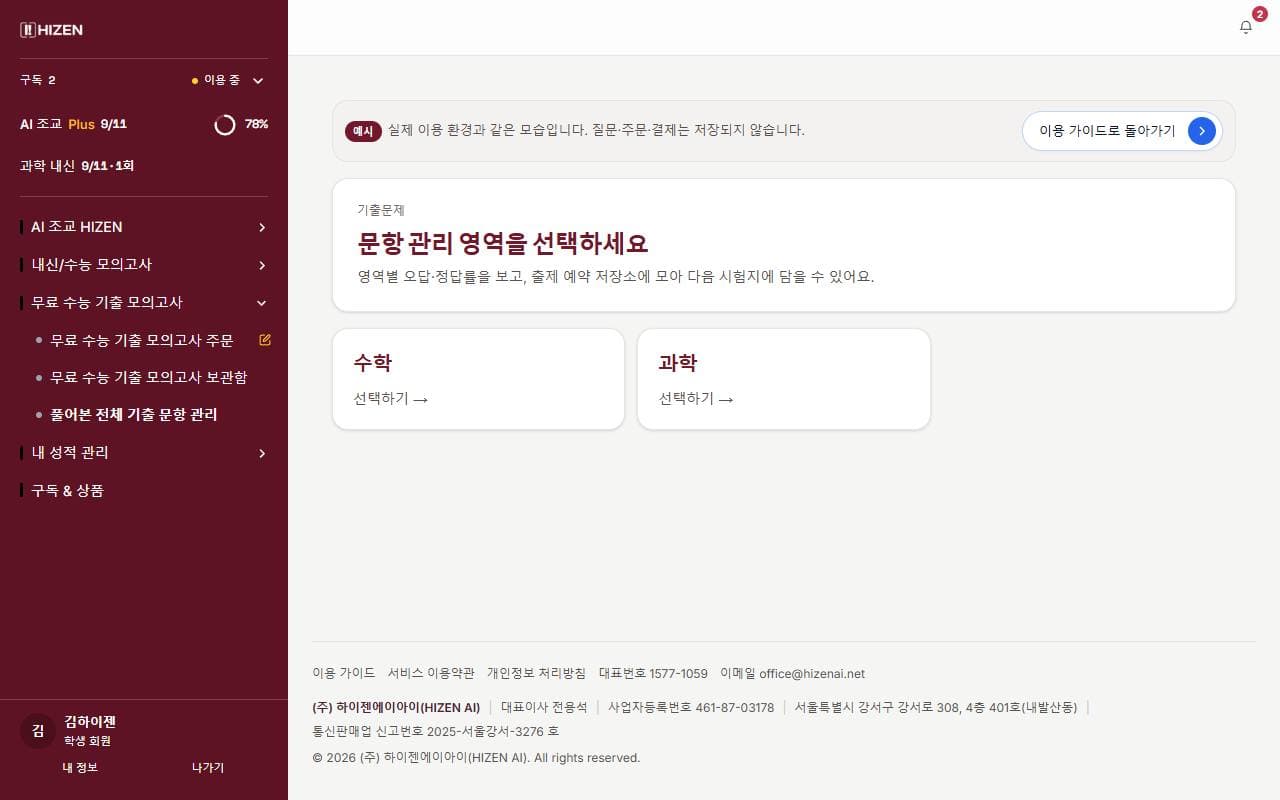Click the 예시 badge
1280x800 pixels.
(363, 131)
